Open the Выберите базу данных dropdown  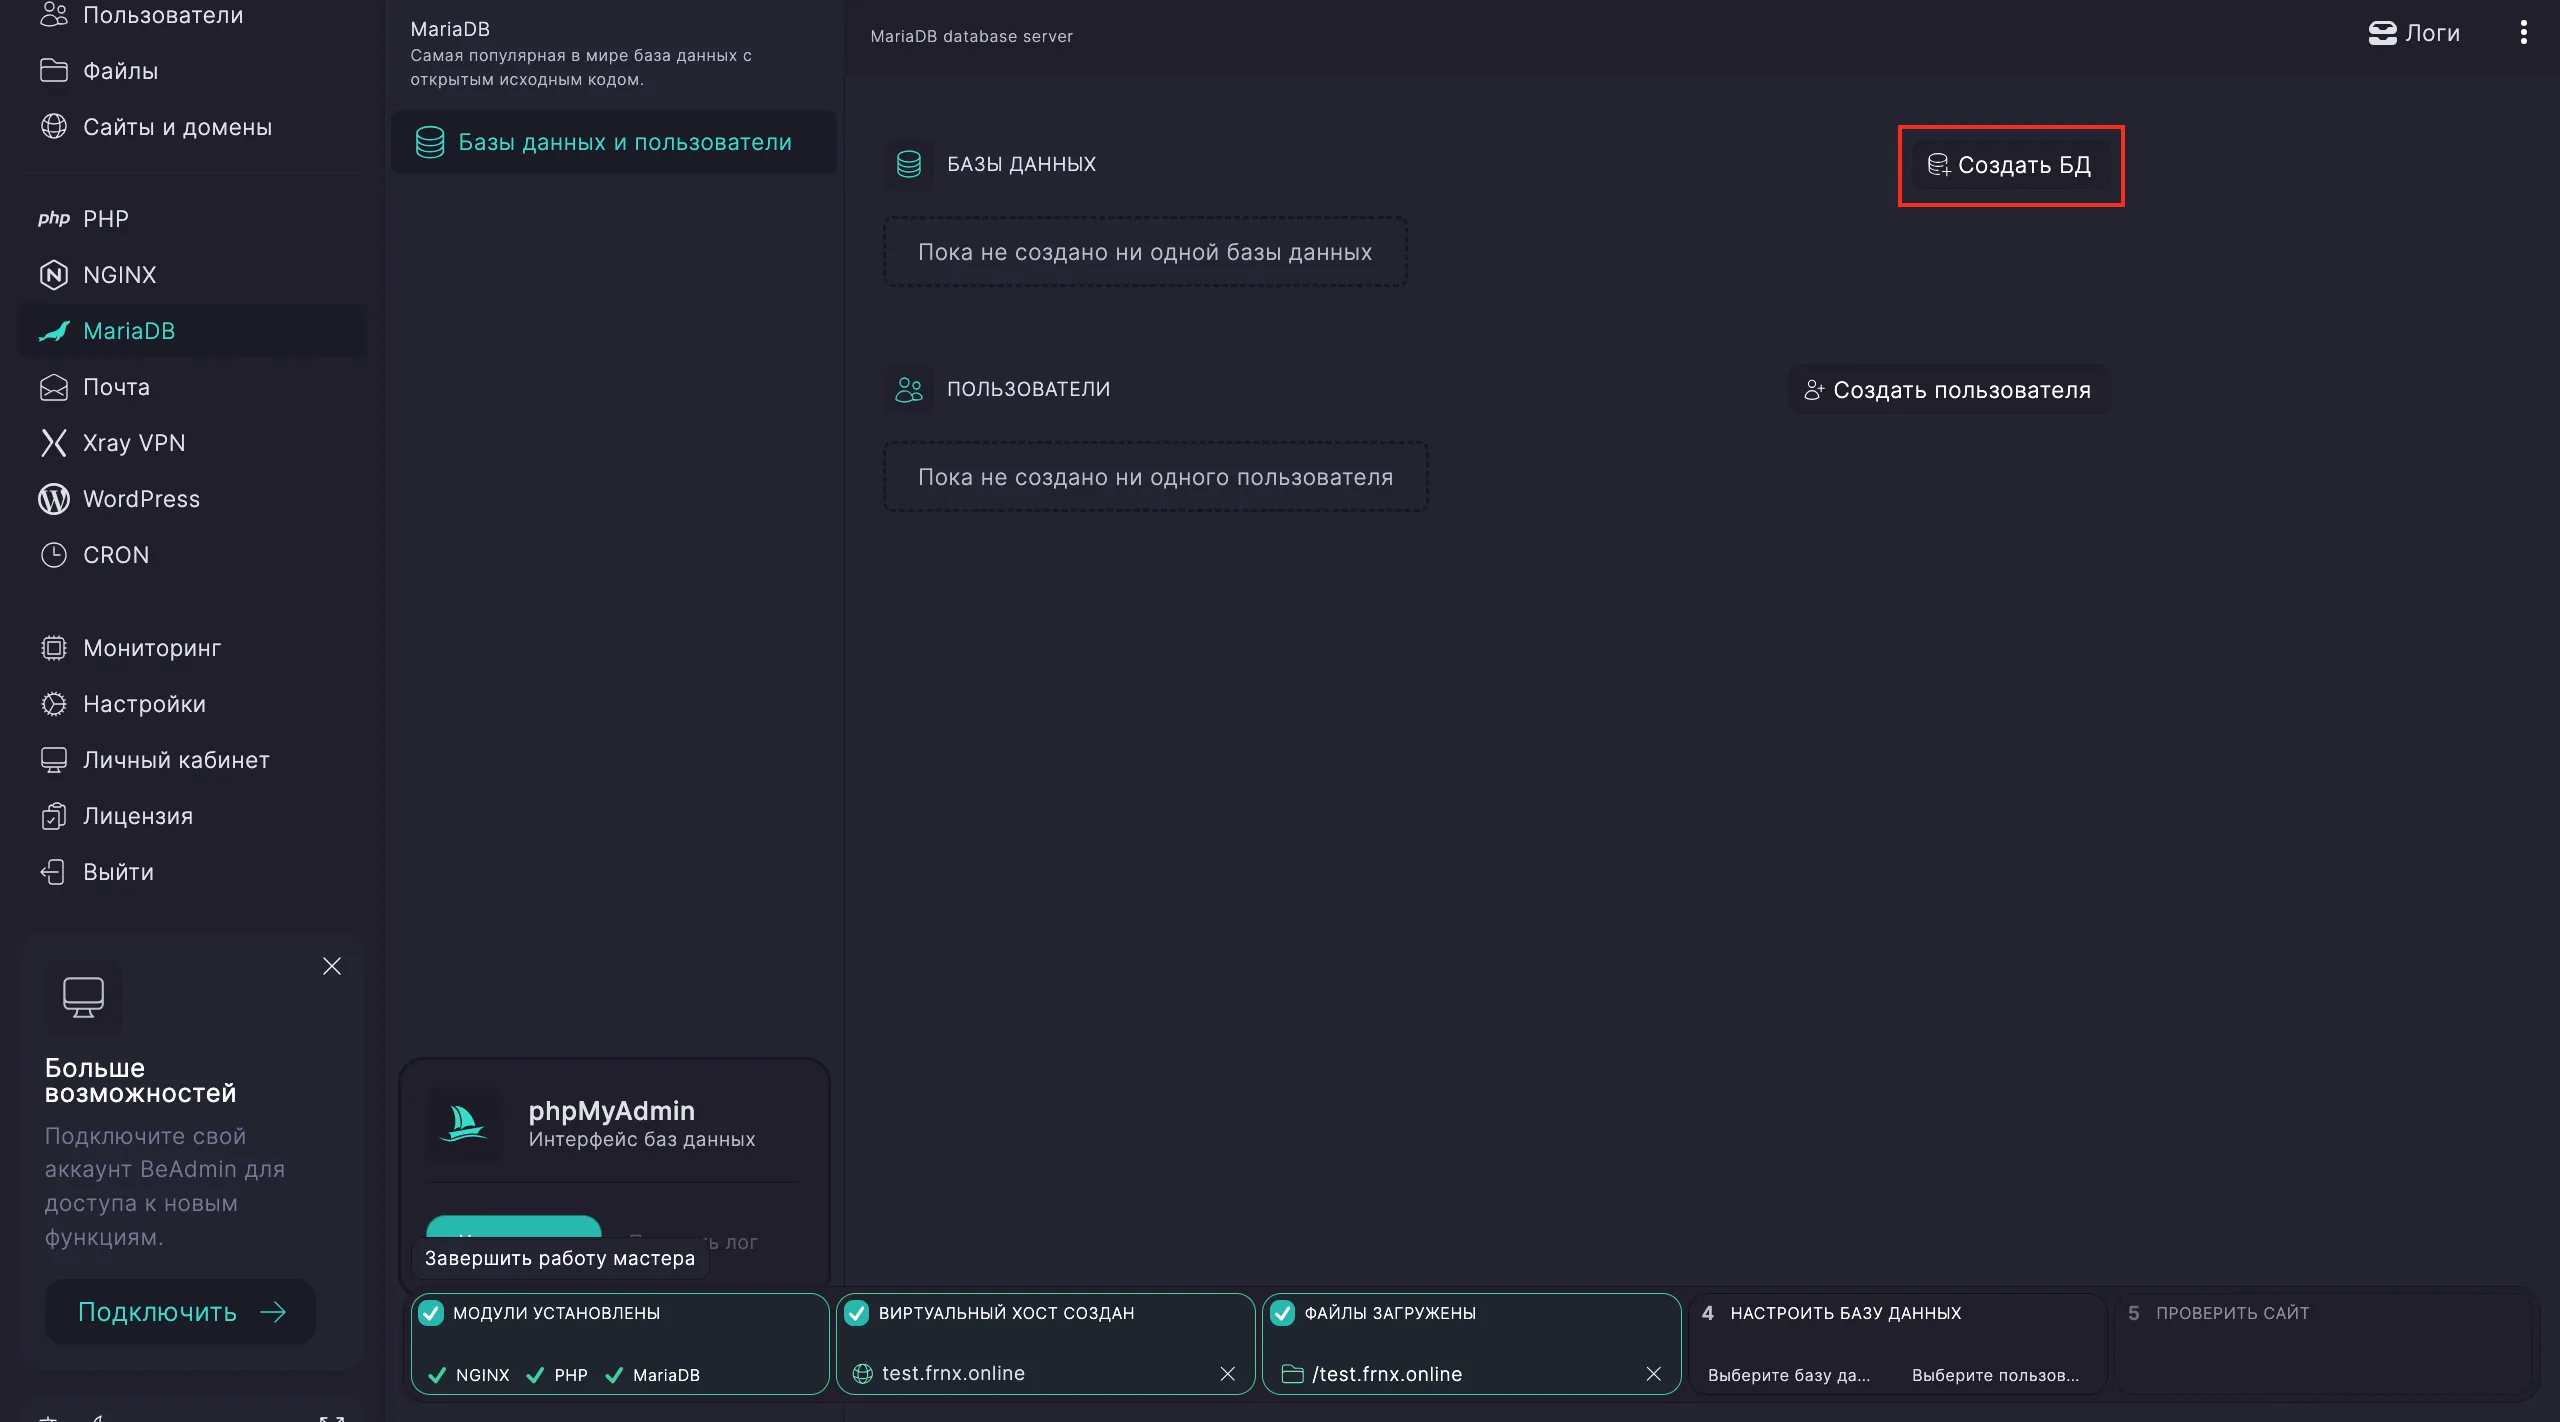tap(1789, 1375)
